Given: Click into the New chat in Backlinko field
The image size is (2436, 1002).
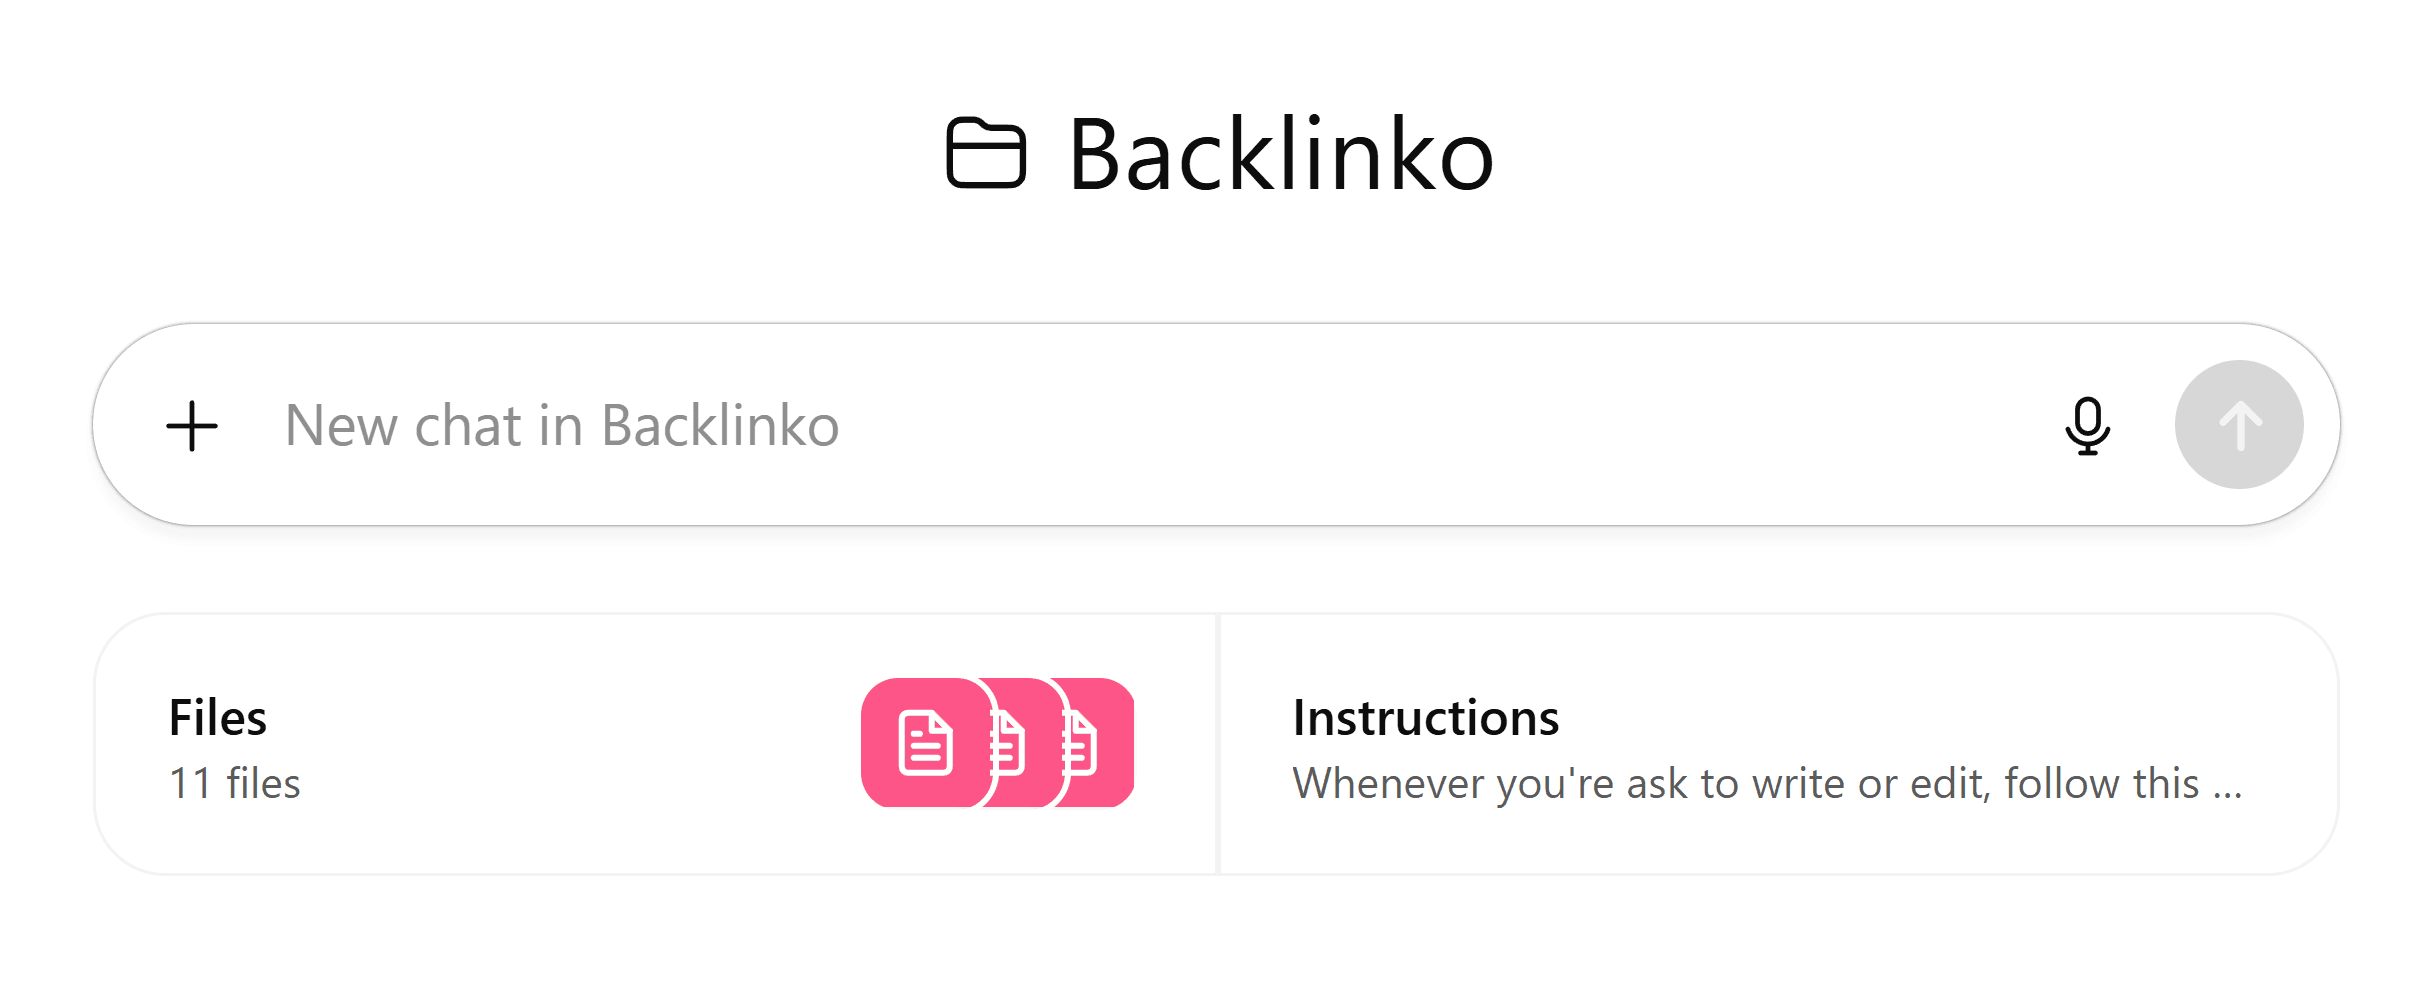Looking at the screenshot, I should point(1150,426).
